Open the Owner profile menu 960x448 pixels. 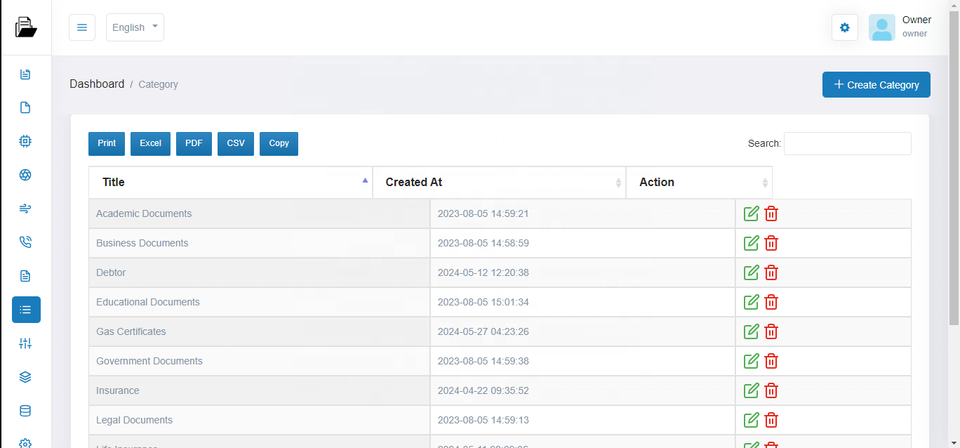tap(900, 27)
